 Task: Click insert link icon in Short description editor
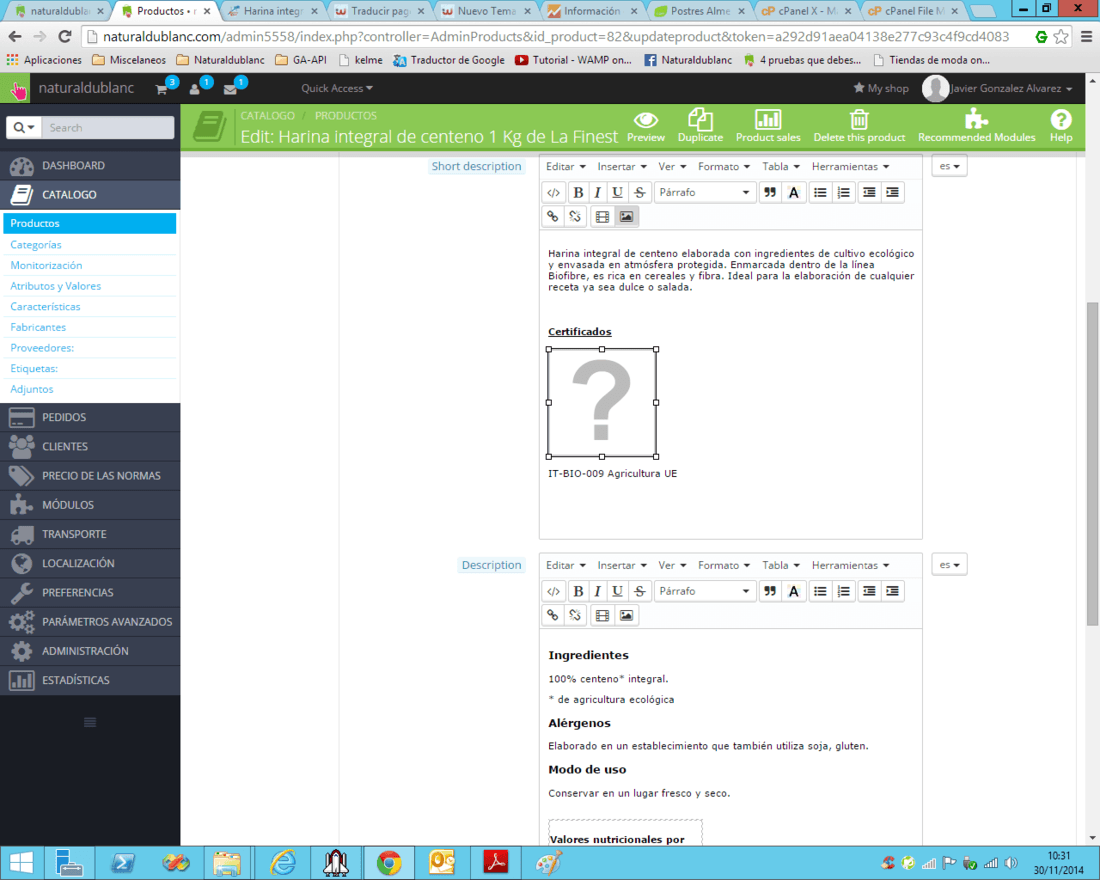[553, 216]
